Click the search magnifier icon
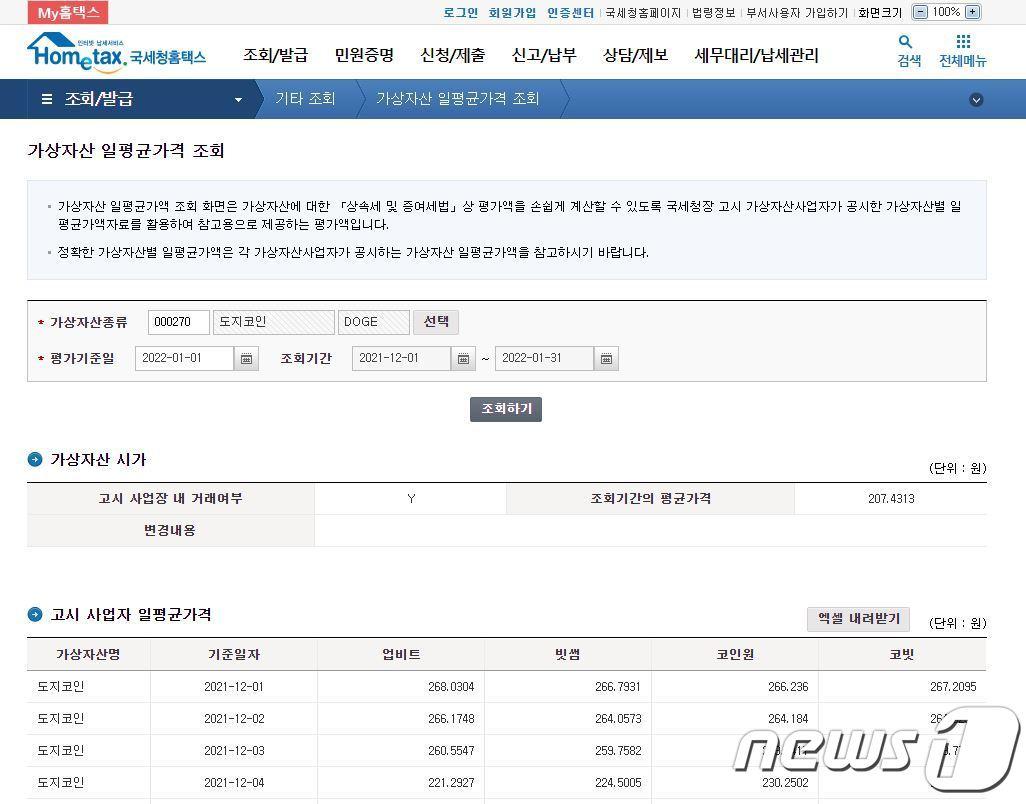The width and height of the screenshot is (1026, 804). (x=906, y=42)
